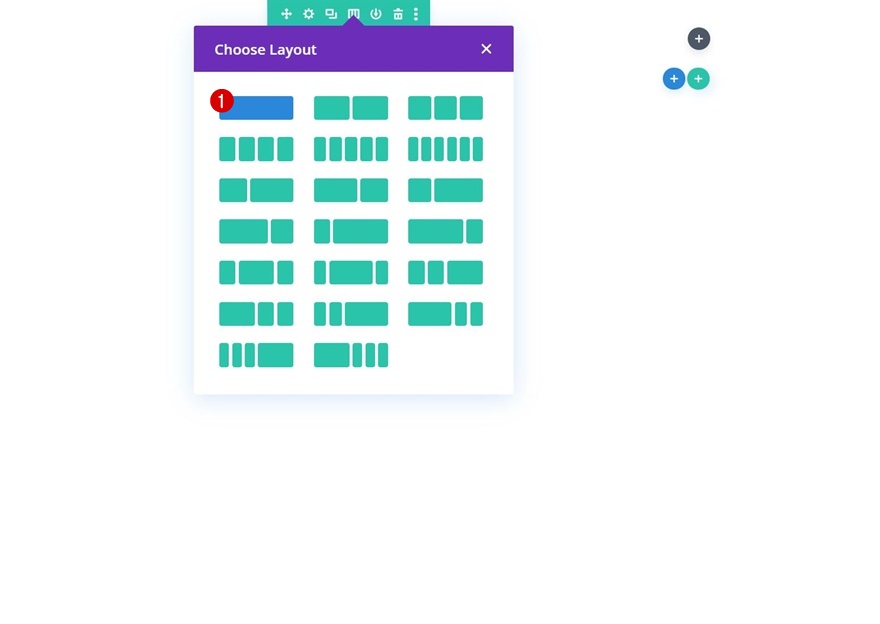Open the three-dot more options menu
880x624 pixels.
[x=416, y=14]
